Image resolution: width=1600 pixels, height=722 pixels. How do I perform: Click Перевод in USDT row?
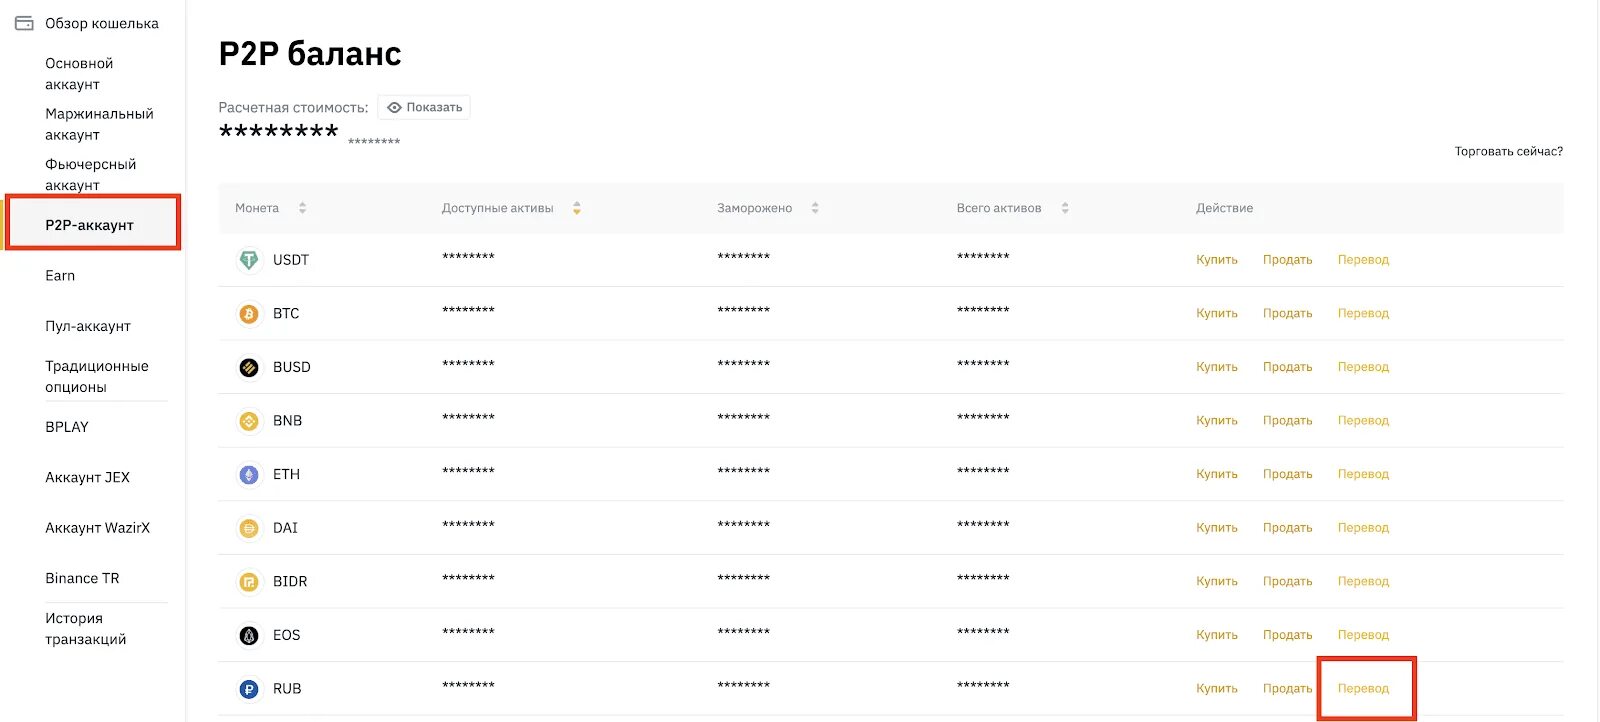pyautogui.click(x=1363, y=260)
